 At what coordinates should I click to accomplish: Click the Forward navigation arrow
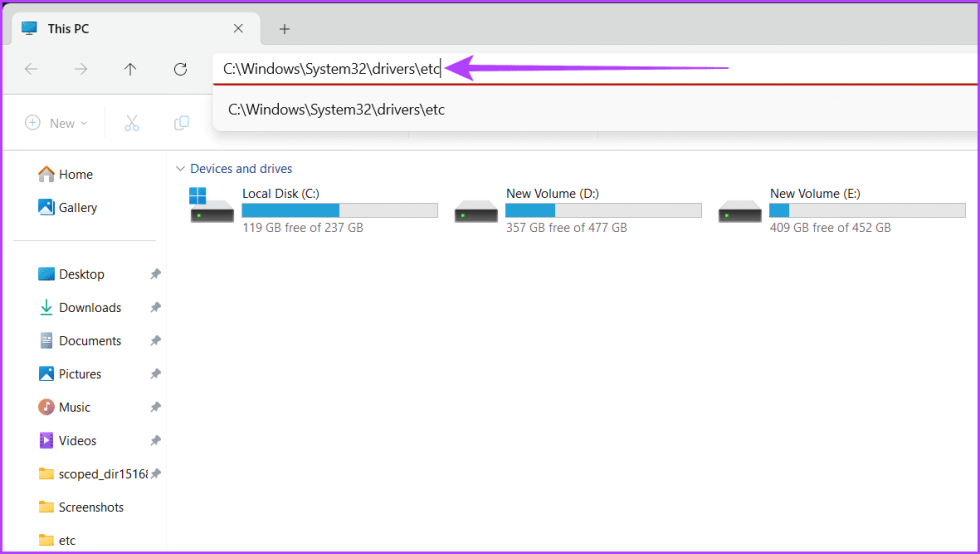[81, 69]
